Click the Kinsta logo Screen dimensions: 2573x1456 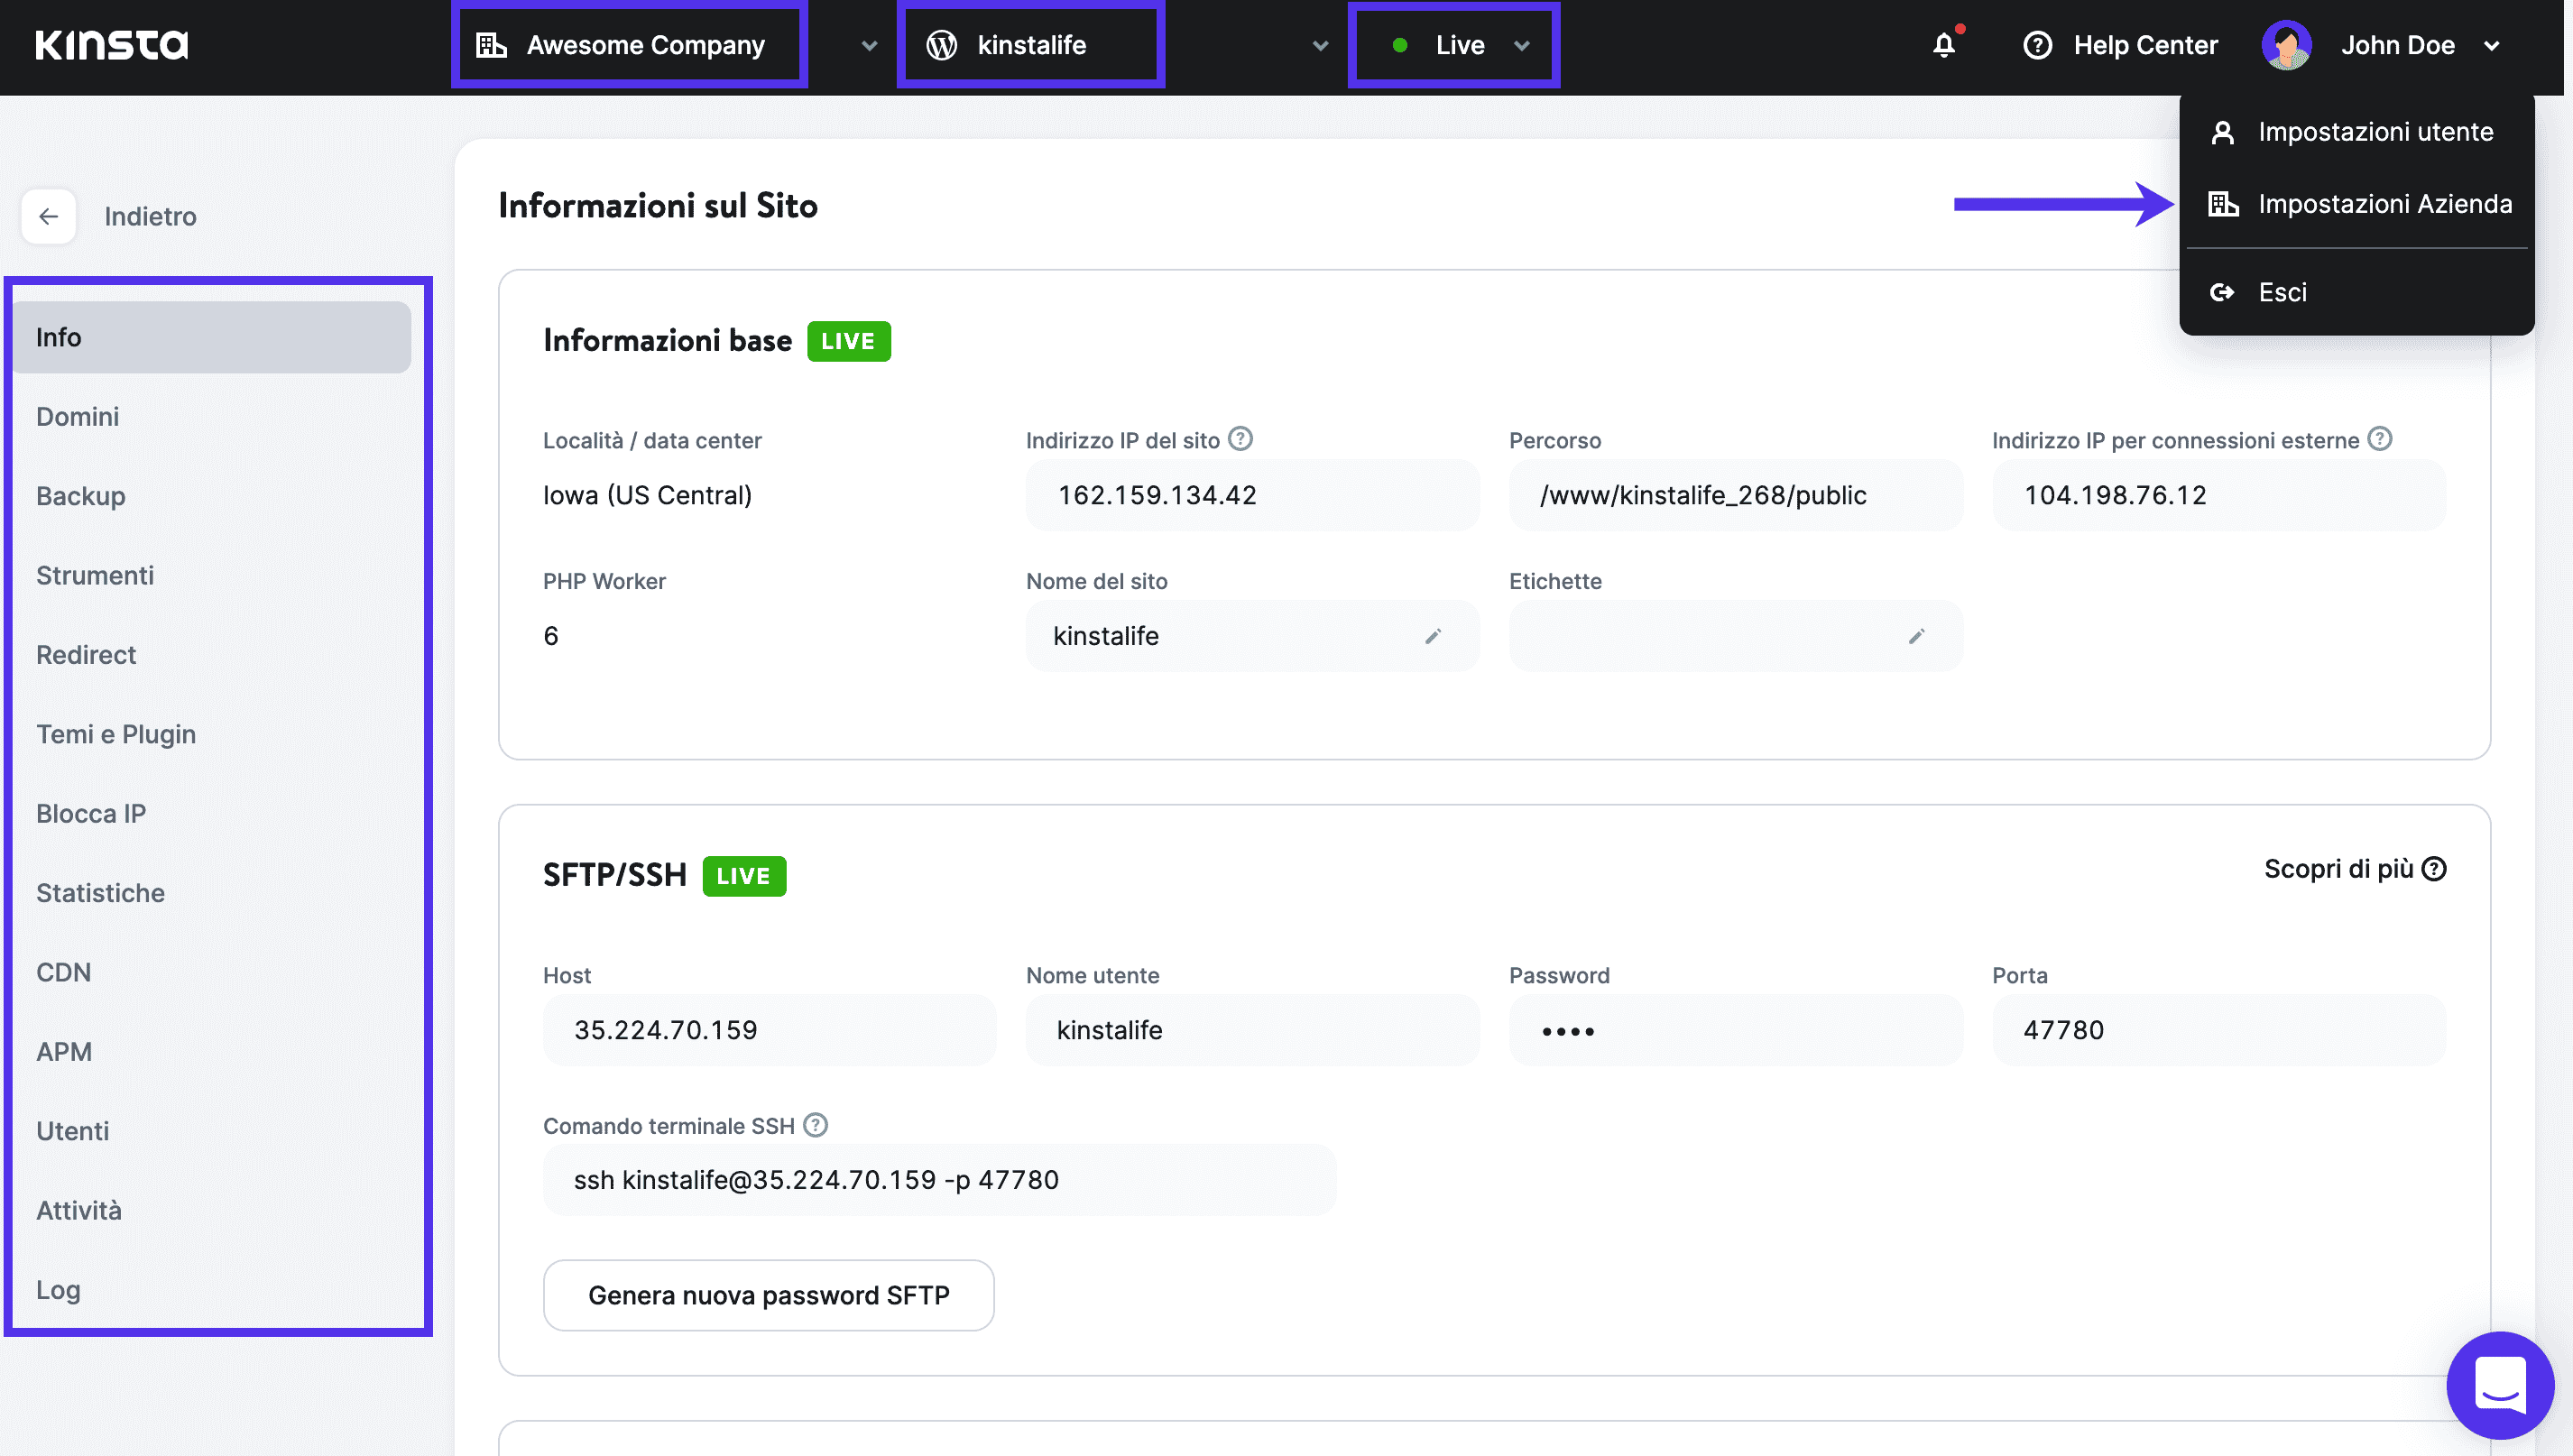(112, 44)
